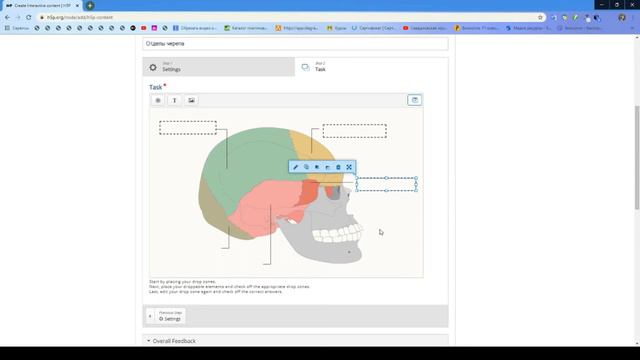The height and width of the screenshot is (360, 640).
Task: Close the Create interactive content tab
Action: pos(77,6)
